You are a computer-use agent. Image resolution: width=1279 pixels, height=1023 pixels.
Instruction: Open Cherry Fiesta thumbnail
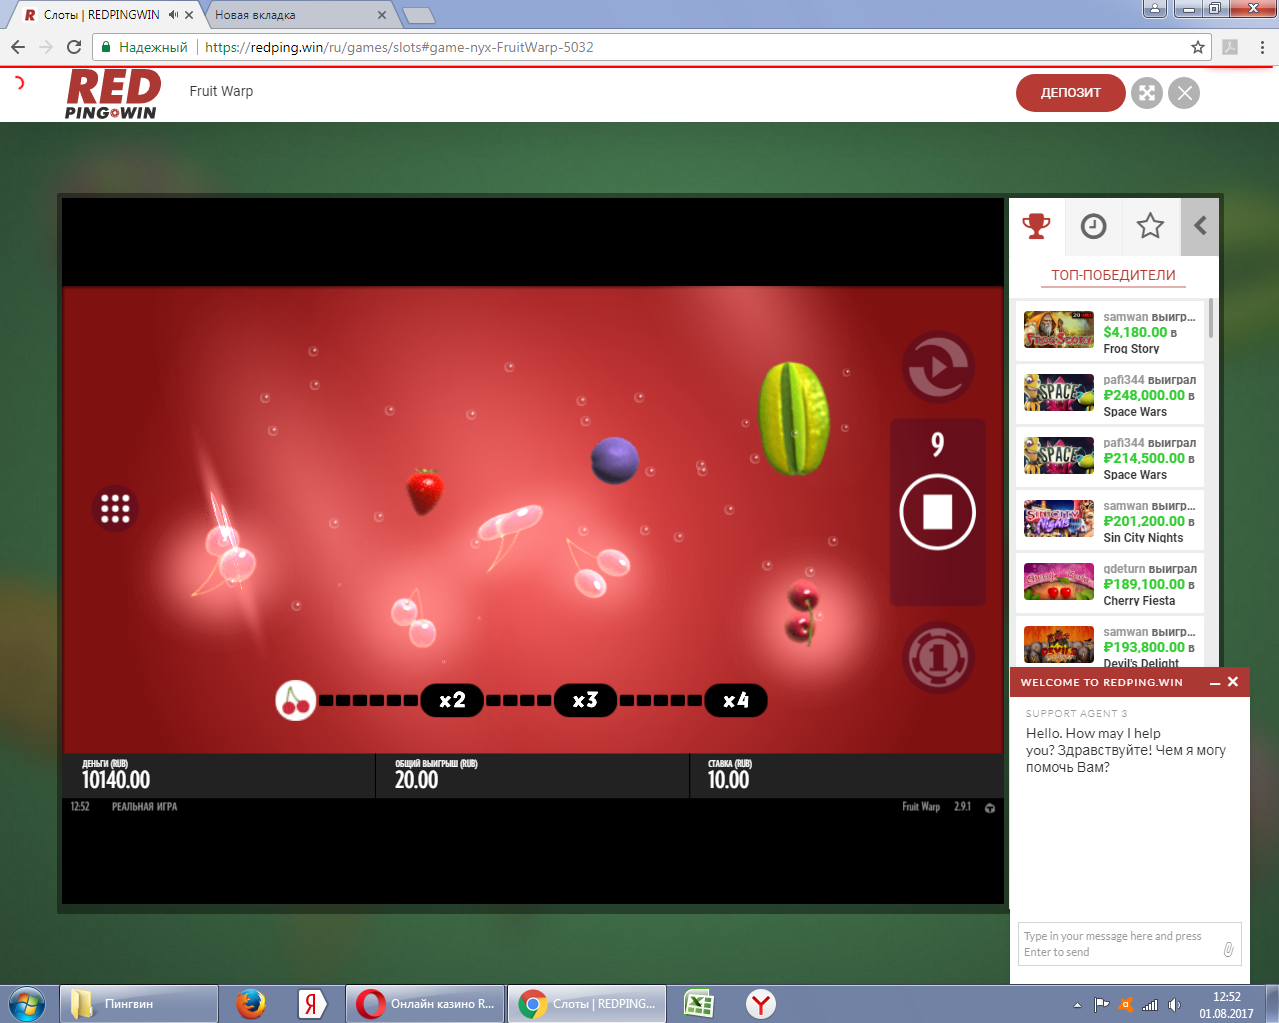point(1059,581)
